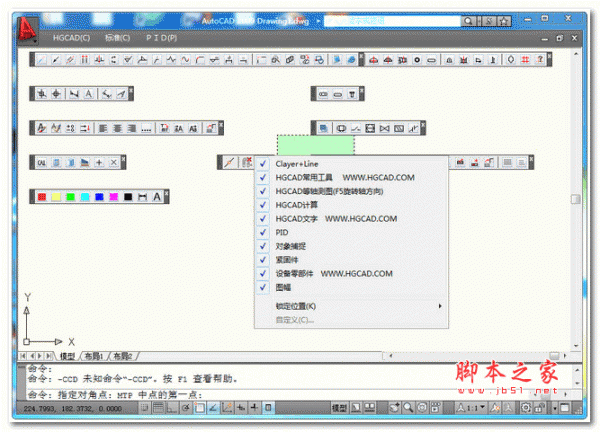600x432 pixels.
Task: Pick the cyan color swatch
Action: click(85, 197)
